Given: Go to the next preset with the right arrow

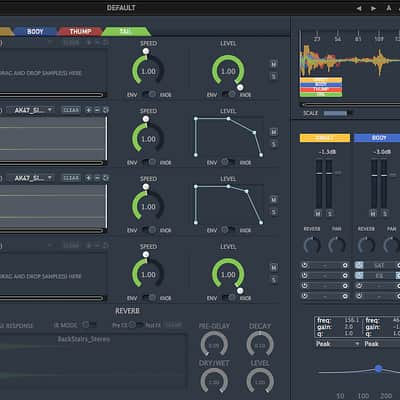Looking at the screenshot, I should [374, 8].
